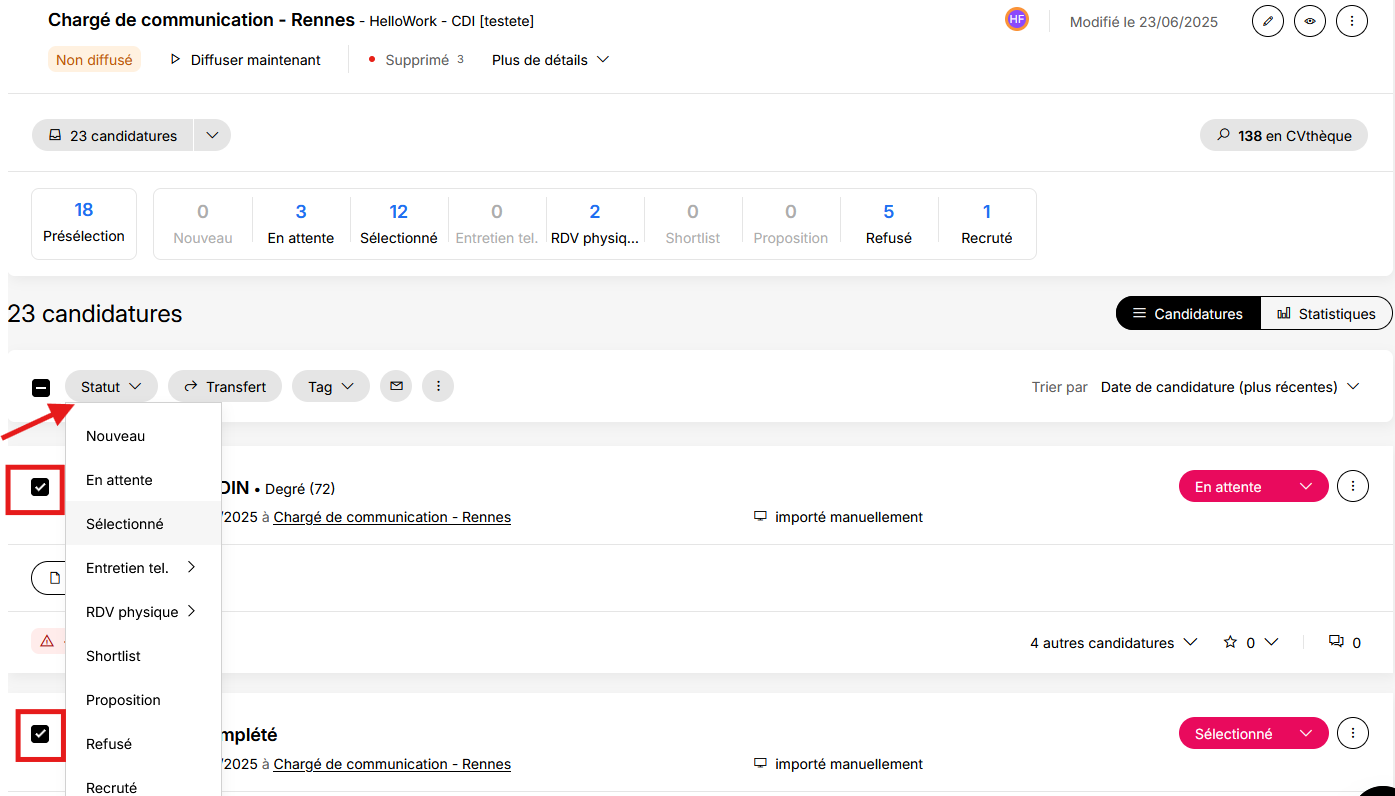Expand Plus de détails
The image size is (1395, 796).
pyautogui.click(x=551, y=60)
